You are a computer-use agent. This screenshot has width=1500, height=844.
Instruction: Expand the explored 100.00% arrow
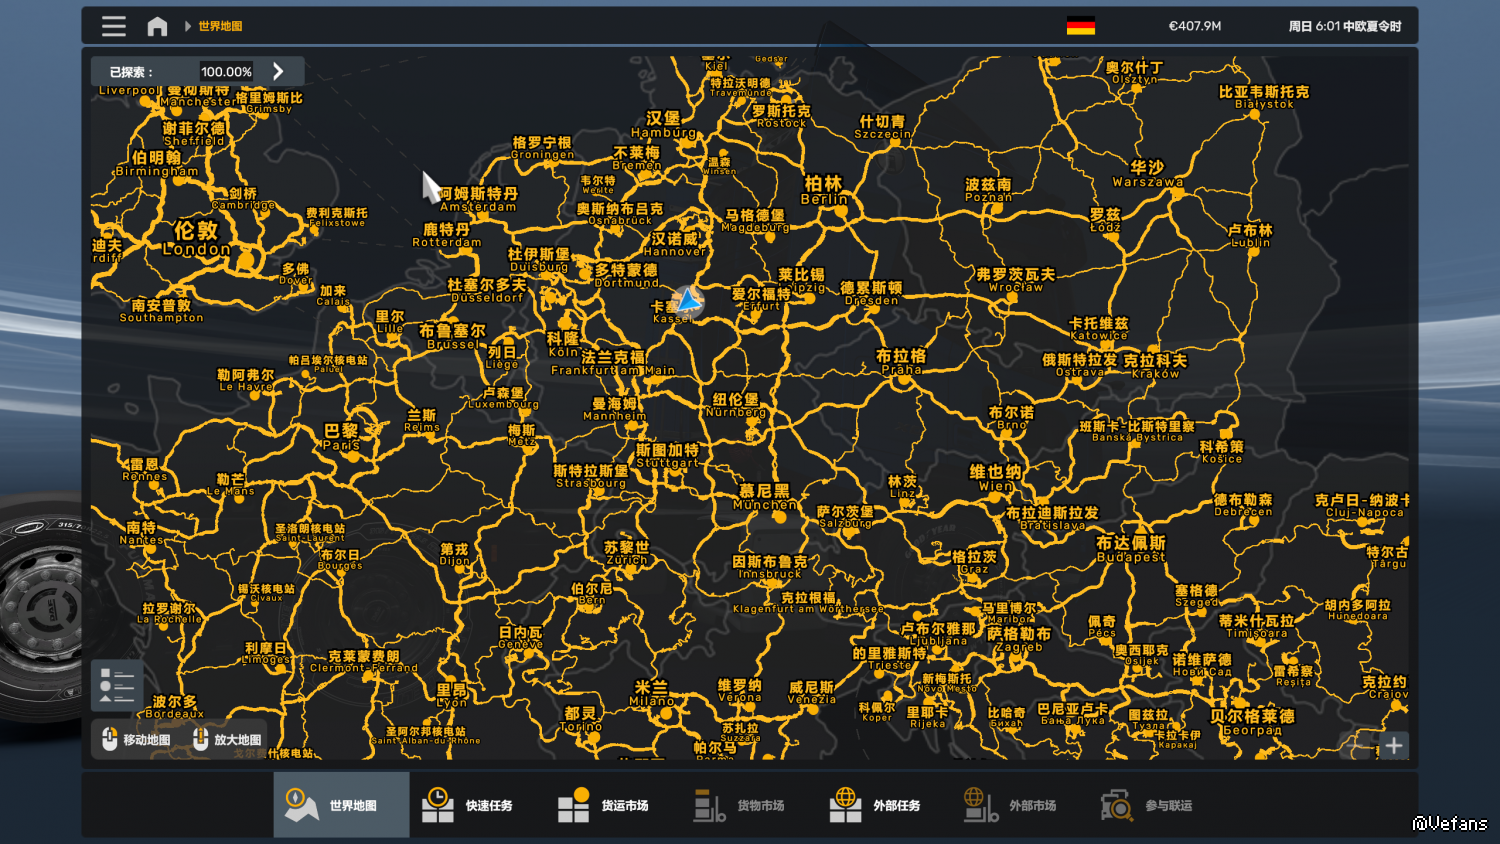pos(278,71)
